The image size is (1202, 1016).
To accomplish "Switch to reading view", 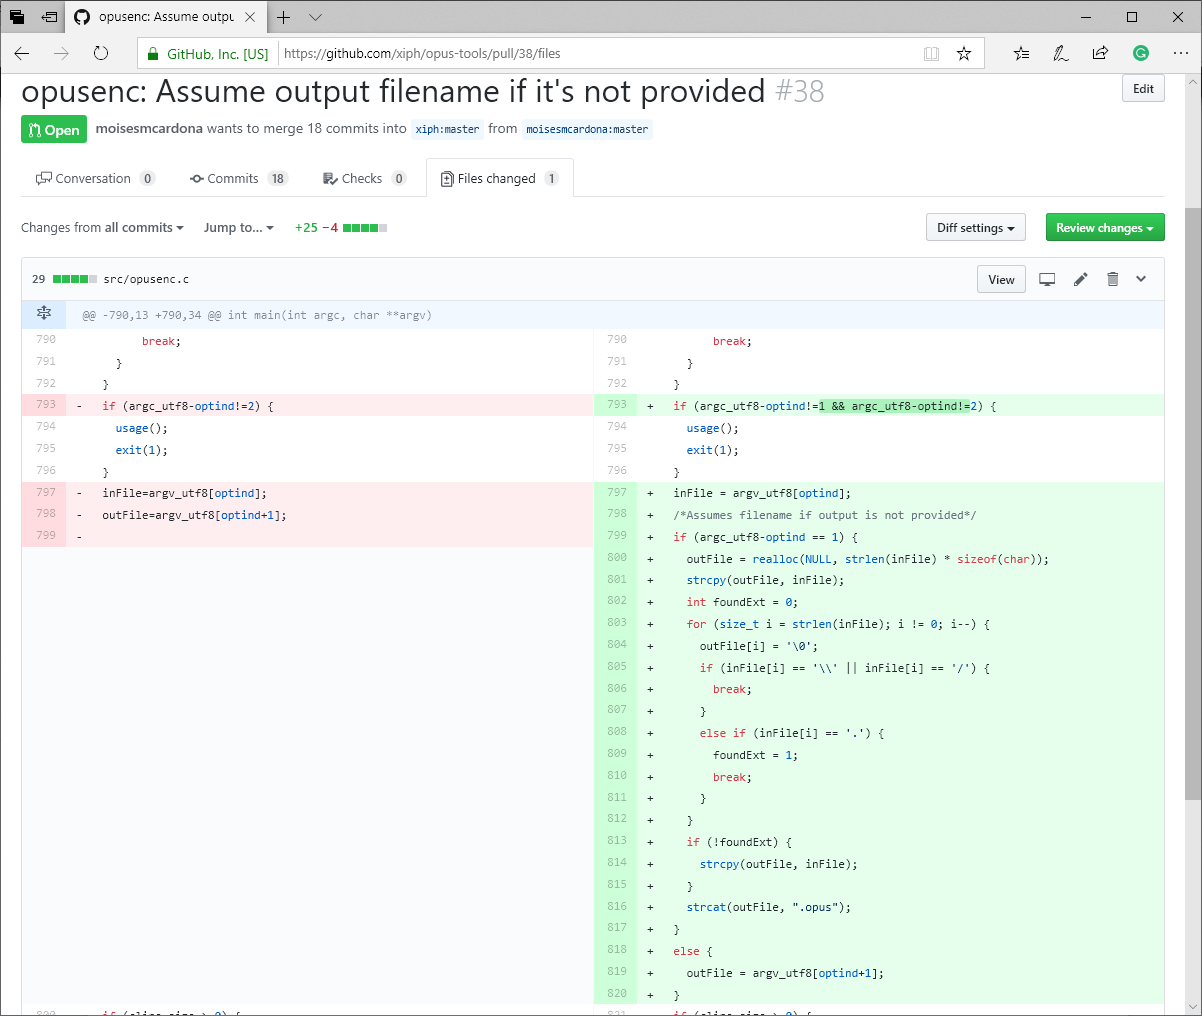I will coord(931,54).
